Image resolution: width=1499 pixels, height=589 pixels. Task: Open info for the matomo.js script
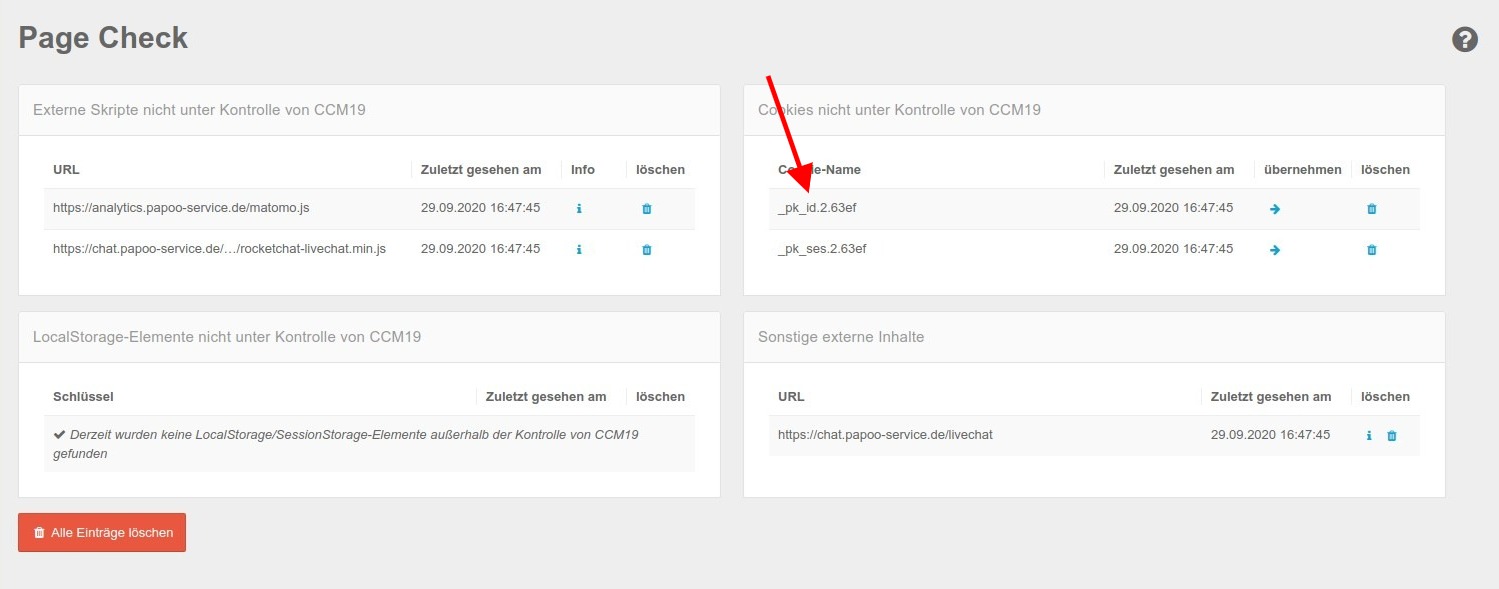[x=579, y=208]
